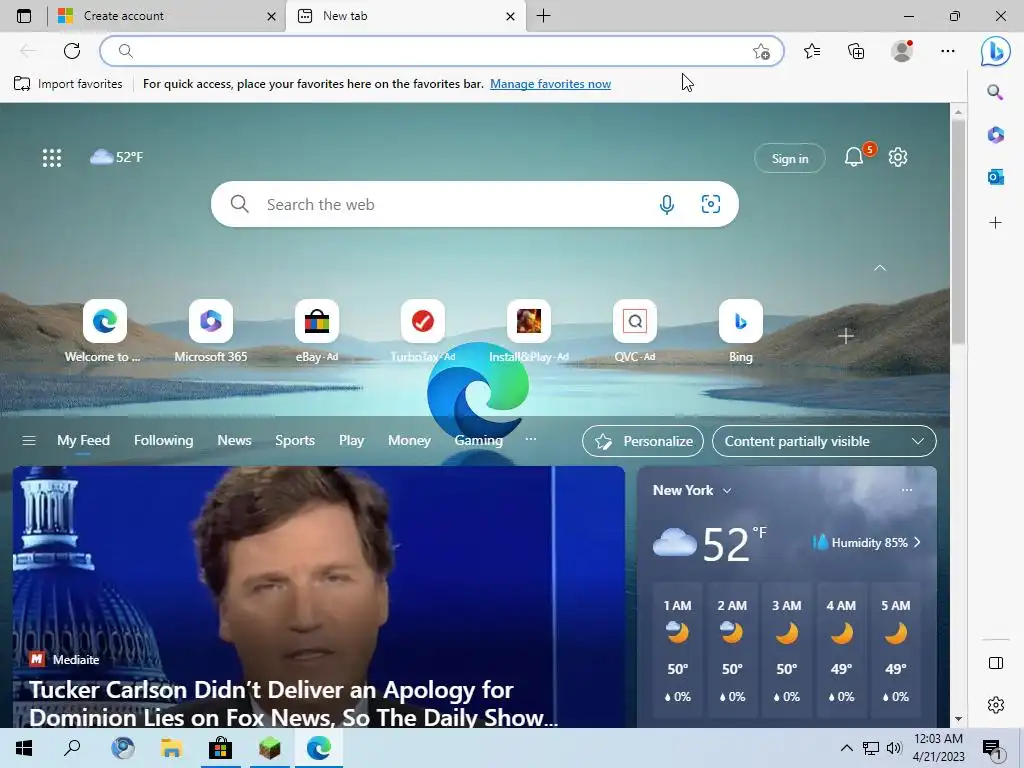Open the browser profile avatar
Screen dimensions: 1024x768
pyautogui.click(x=902, y=51)
